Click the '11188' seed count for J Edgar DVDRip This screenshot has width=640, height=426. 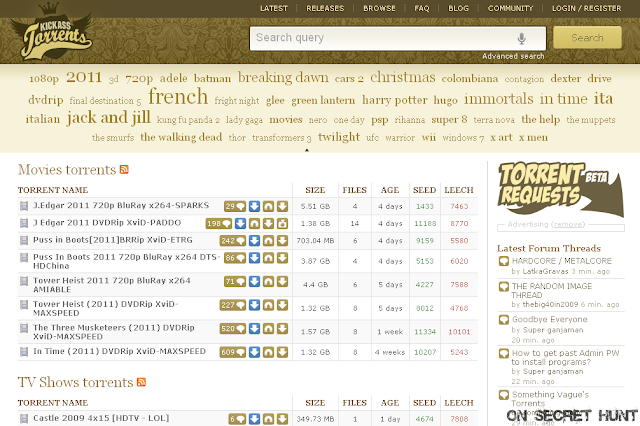(425, 224)
